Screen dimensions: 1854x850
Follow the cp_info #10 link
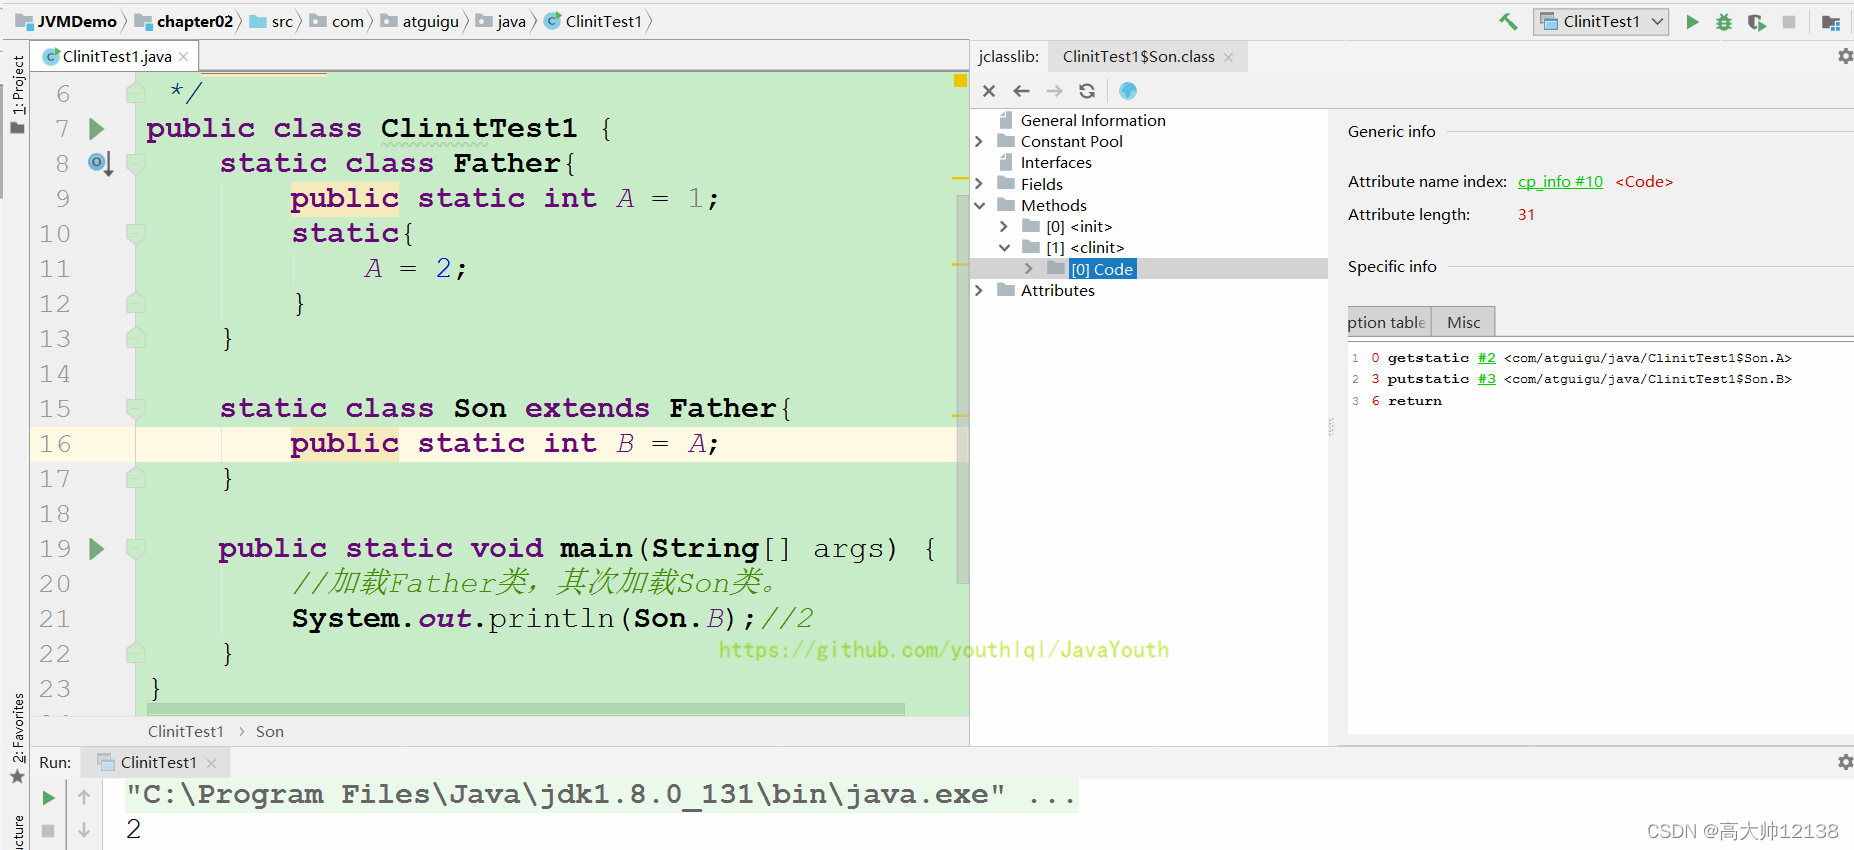coord(1560,182)
